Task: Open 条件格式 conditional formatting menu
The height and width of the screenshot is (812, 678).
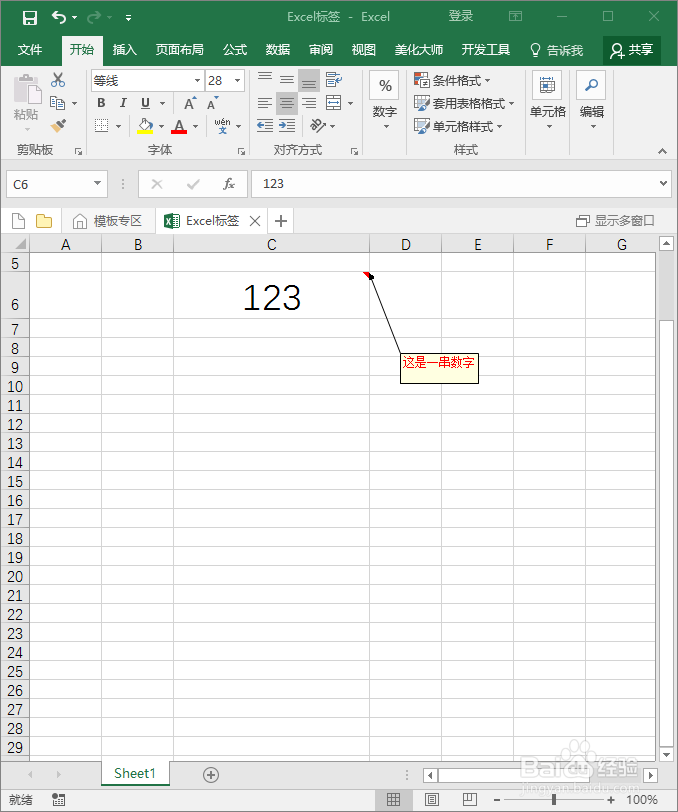Action: coord(452,80)
